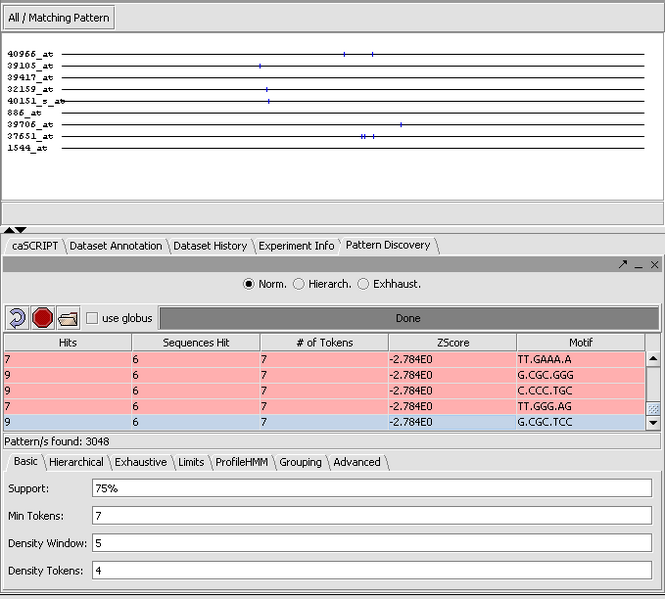Open the Advanced tab

coord(357,462)
